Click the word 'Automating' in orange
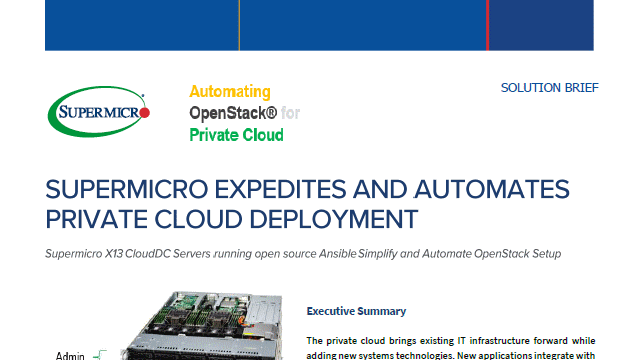The width and height of the screenshot is (640, 360). [230, 91]
